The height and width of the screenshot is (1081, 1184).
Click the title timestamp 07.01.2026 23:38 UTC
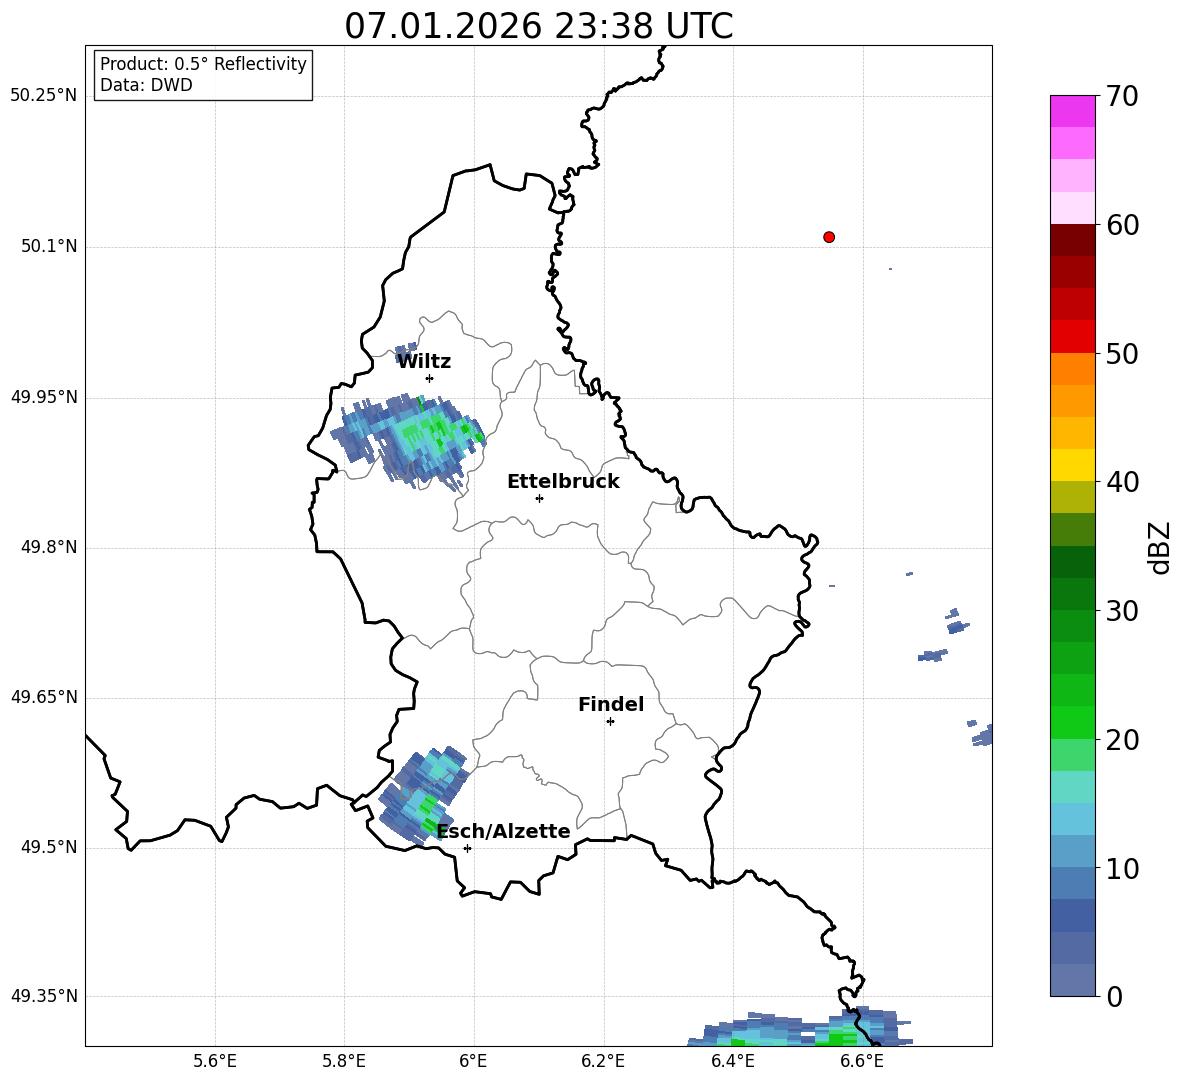point(538,26)
